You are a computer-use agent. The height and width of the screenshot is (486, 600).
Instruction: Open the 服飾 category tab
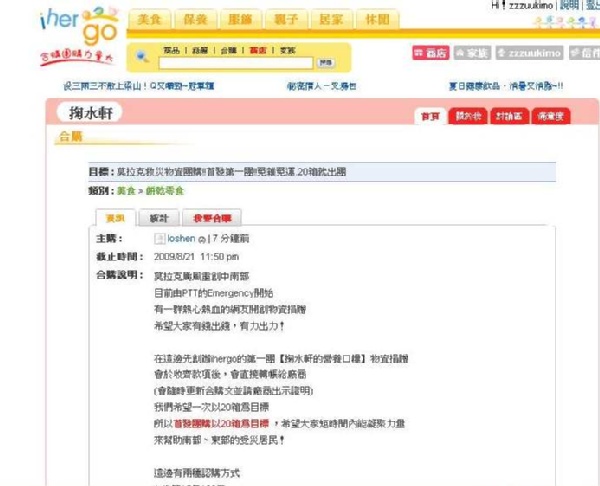pyautogui.click(x=241, y=20)
